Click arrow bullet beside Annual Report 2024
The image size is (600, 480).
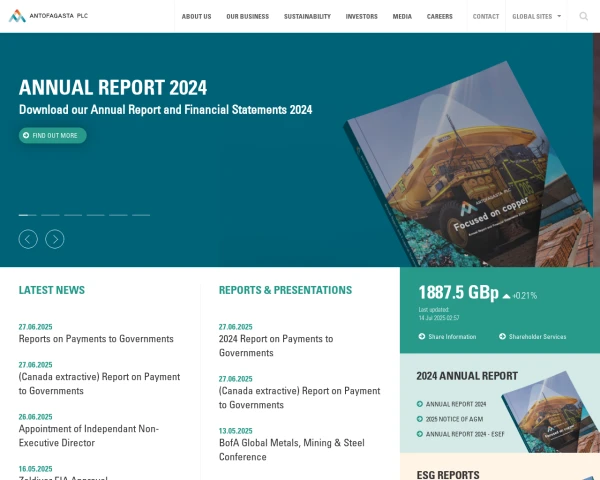click(x=420, y=404)
